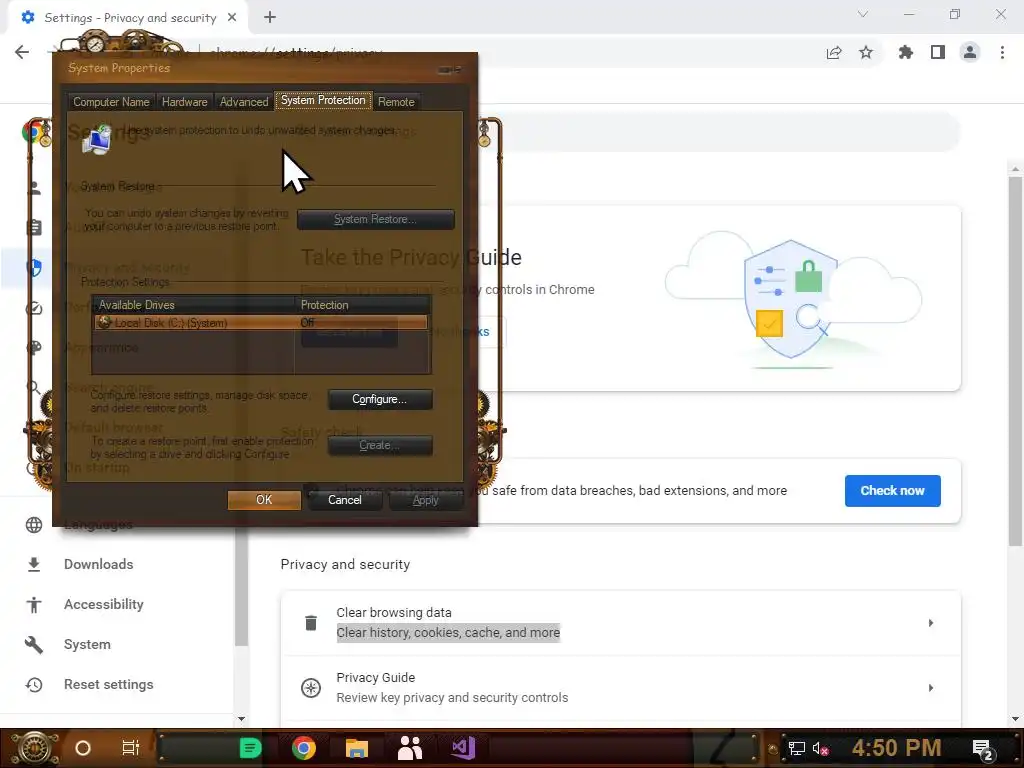
Task: Open Task View on taskbar
Action: [x=131, y=748]
